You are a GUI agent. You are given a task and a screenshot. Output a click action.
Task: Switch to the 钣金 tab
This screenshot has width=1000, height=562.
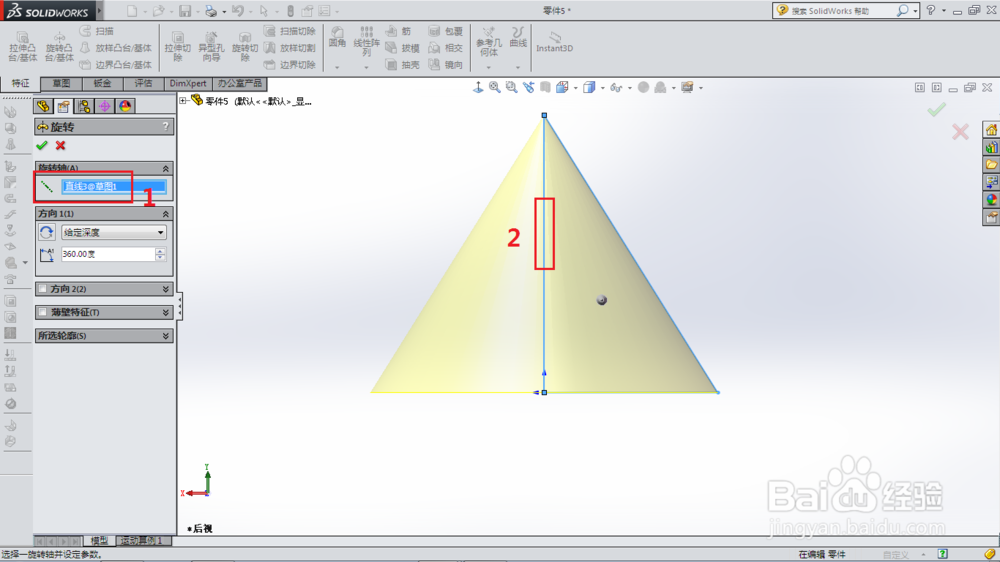[x=102, y=84]
